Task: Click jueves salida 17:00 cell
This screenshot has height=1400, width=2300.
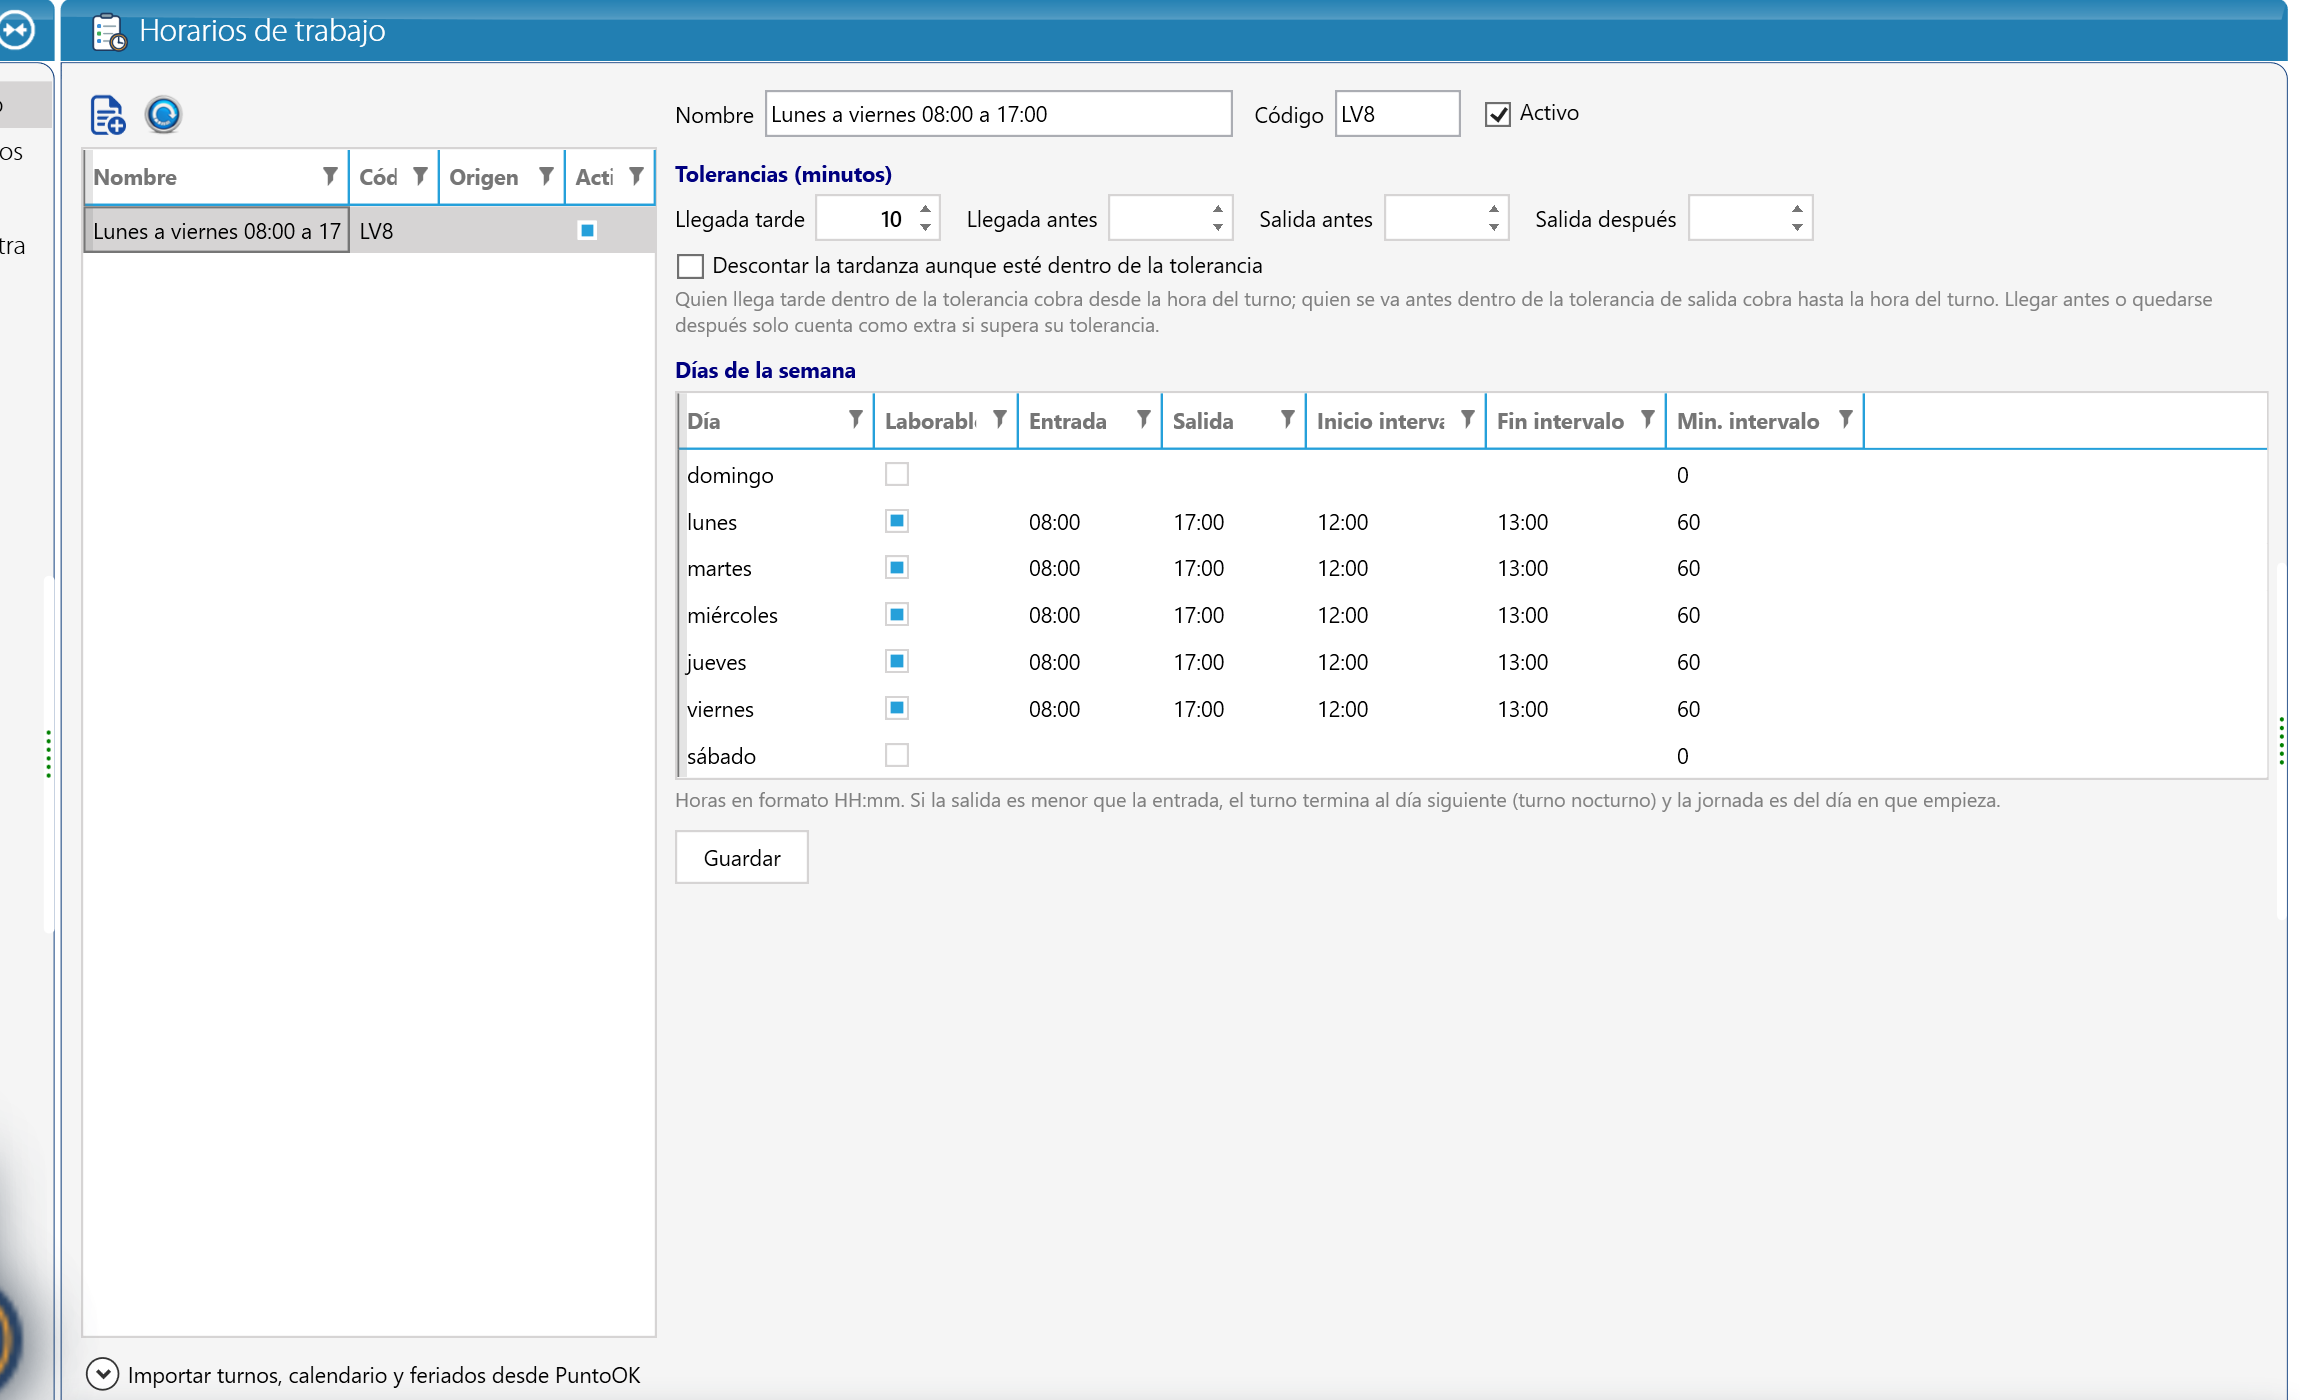Action: (1199, 662)
